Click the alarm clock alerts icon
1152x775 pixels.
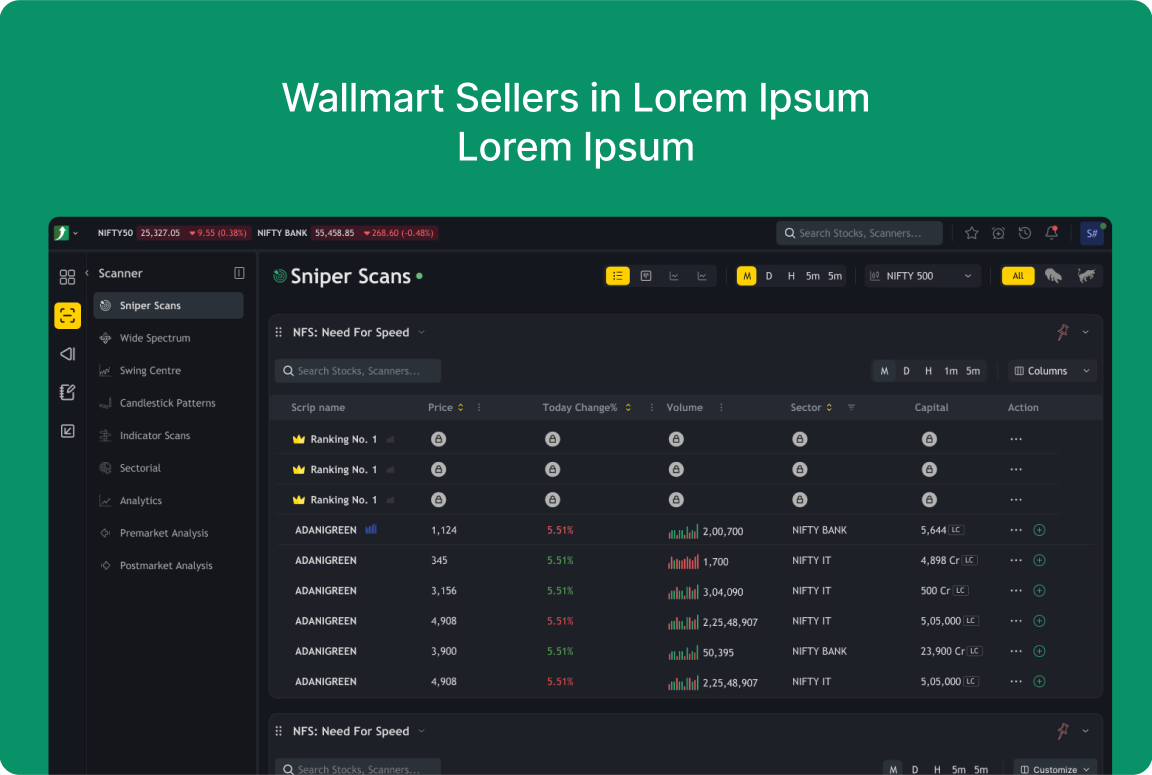(x=998, y=233)
